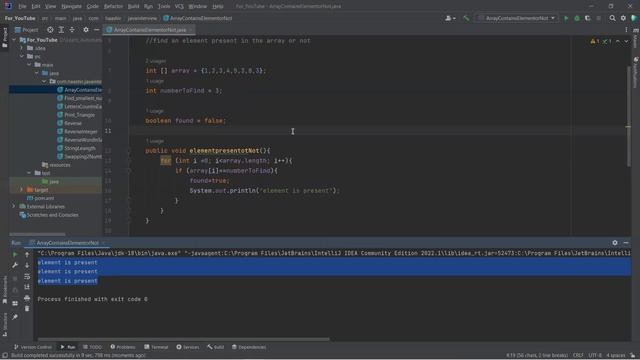The width and height of the screenshot is (640, 360).
Task: Open the Build menu
Action: click(x=133, y=6)
